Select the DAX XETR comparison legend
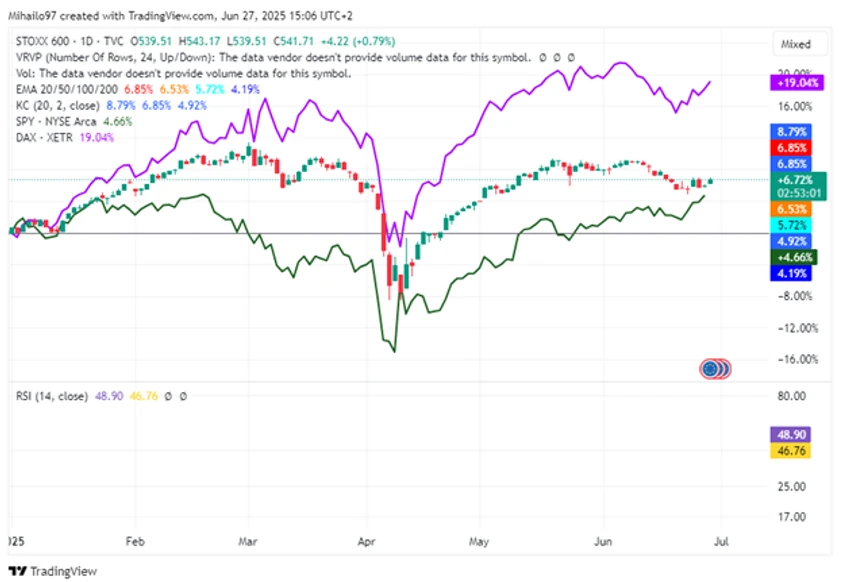The width and height of the screenshot is (850, 582). click(x=44, y=138)
